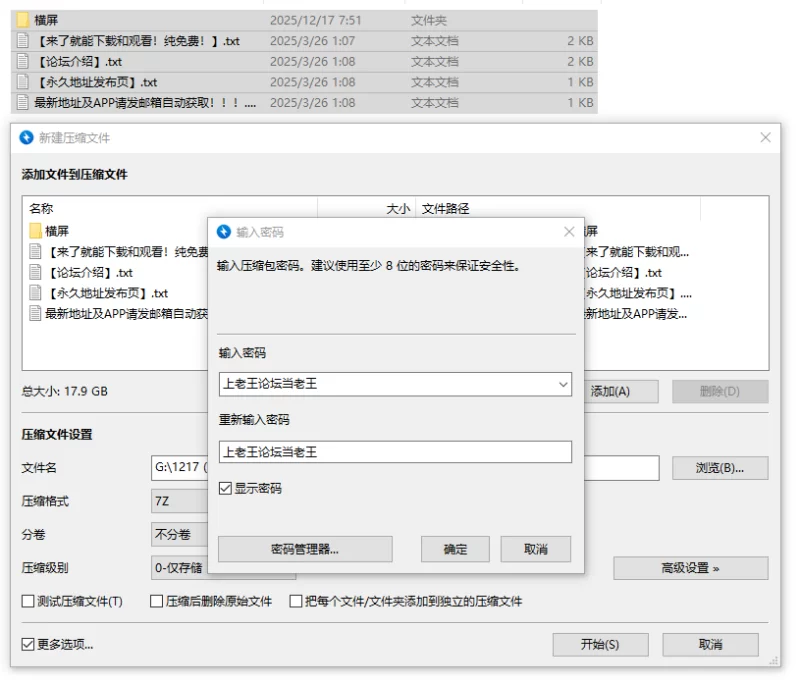Screen dimensions: 800x685
Task: Sort by 文件路径 column header
Action: [445, 209]
